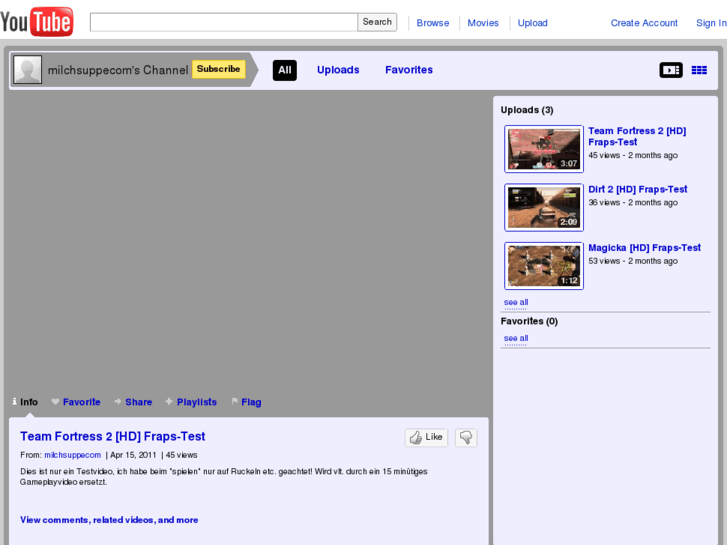Click the arrow icon beside Share
The height and width of the screenshot is (545, 727).
pyautogui.click(x=118, y=402)
